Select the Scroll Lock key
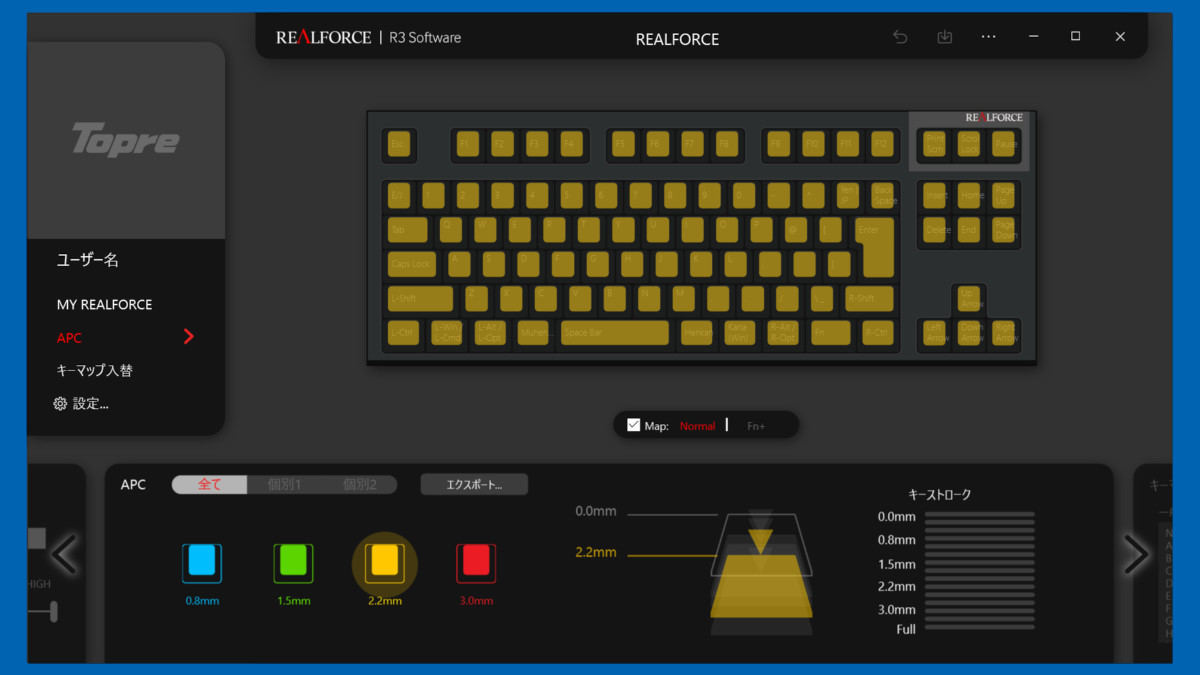The width and height of the screenshot is (1200, 675). [x=969, y=145]
